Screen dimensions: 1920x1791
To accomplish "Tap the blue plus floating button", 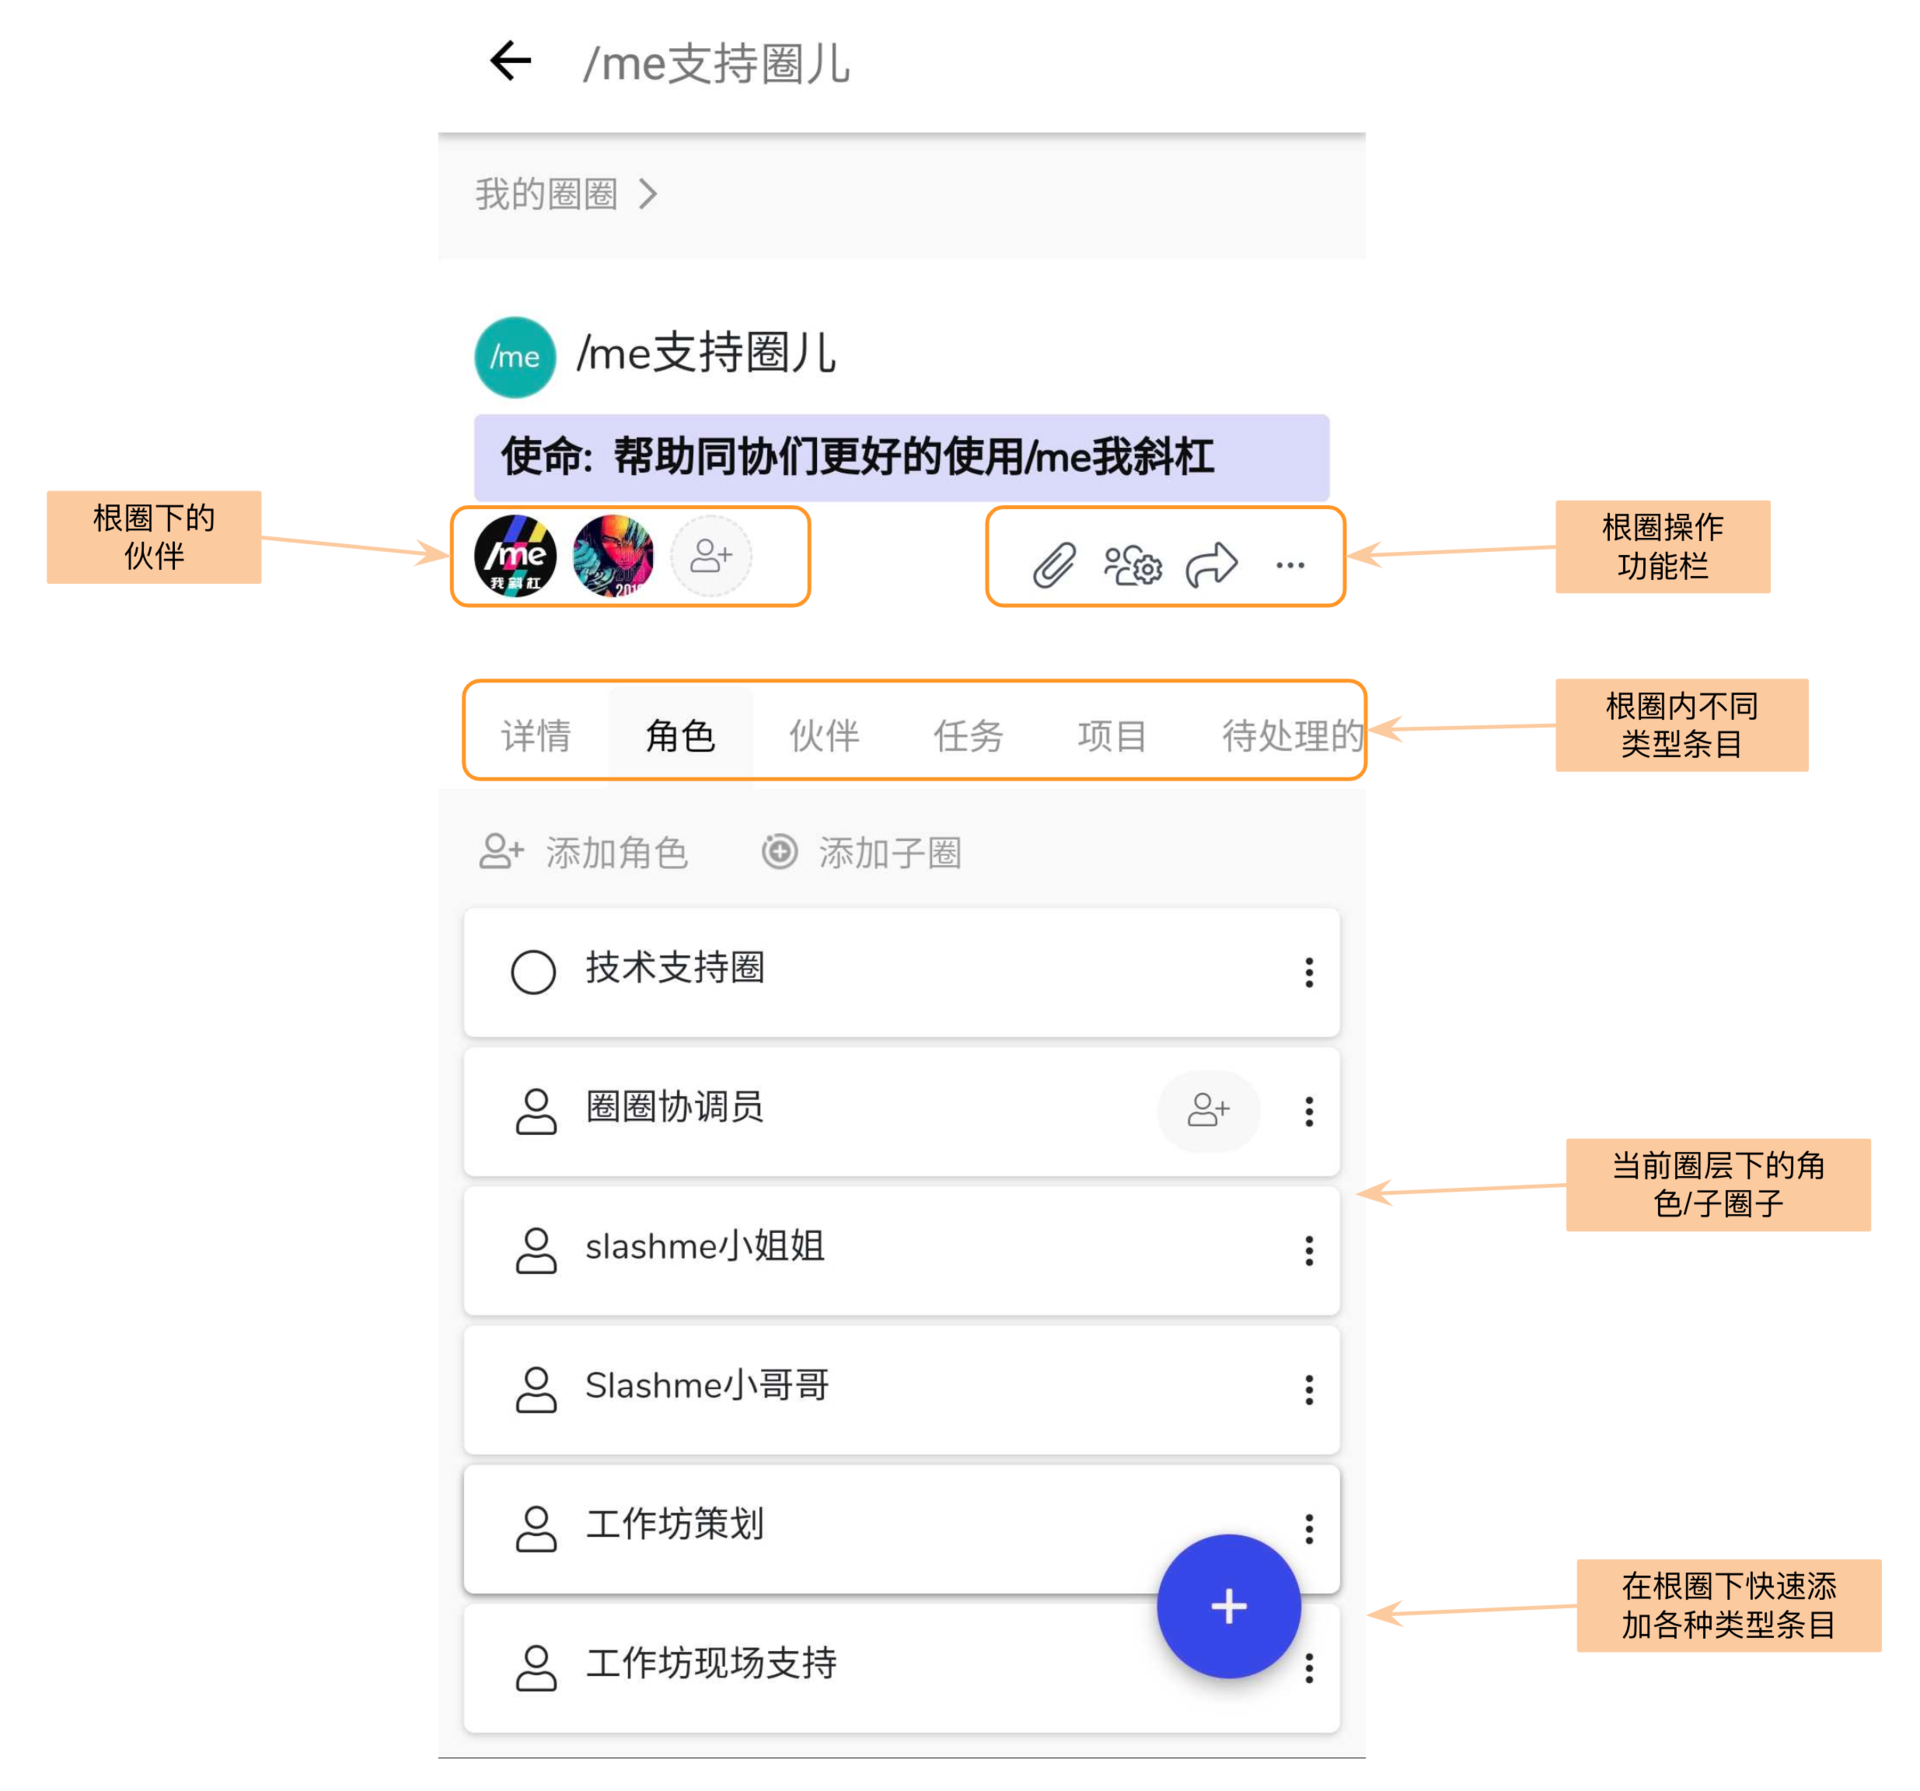I will point(1228,1606).
